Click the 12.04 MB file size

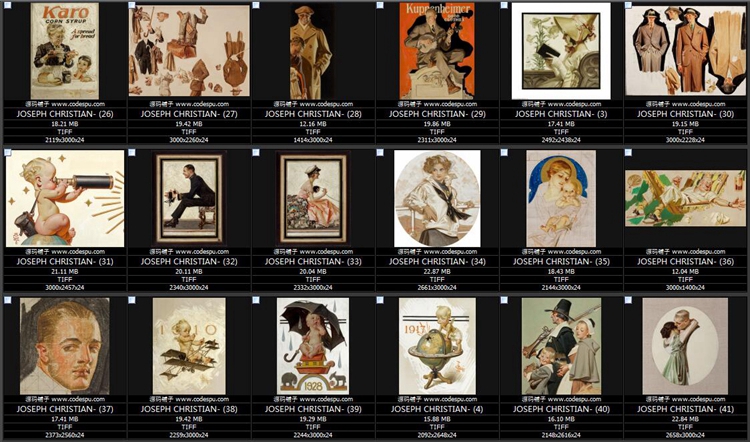pos(685,271)
